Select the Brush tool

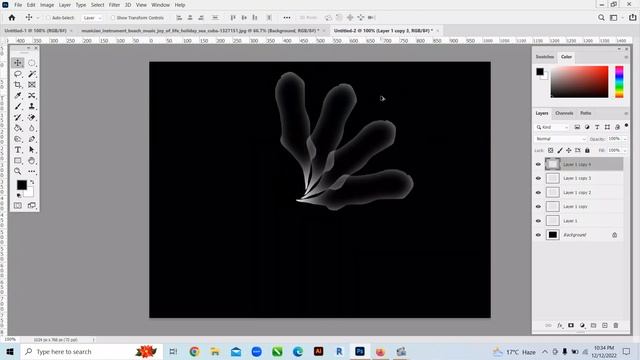[x=18, y=107]
